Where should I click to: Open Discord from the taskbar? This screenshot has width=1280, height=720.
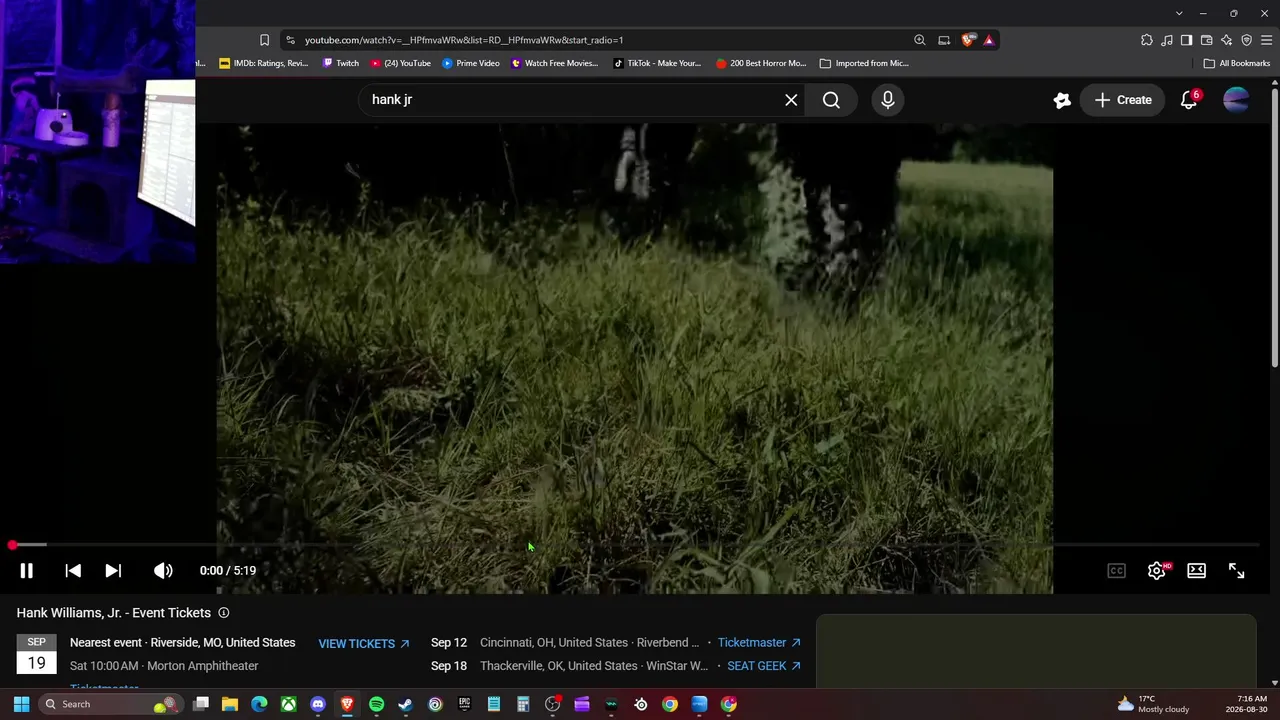pos(318,704)
